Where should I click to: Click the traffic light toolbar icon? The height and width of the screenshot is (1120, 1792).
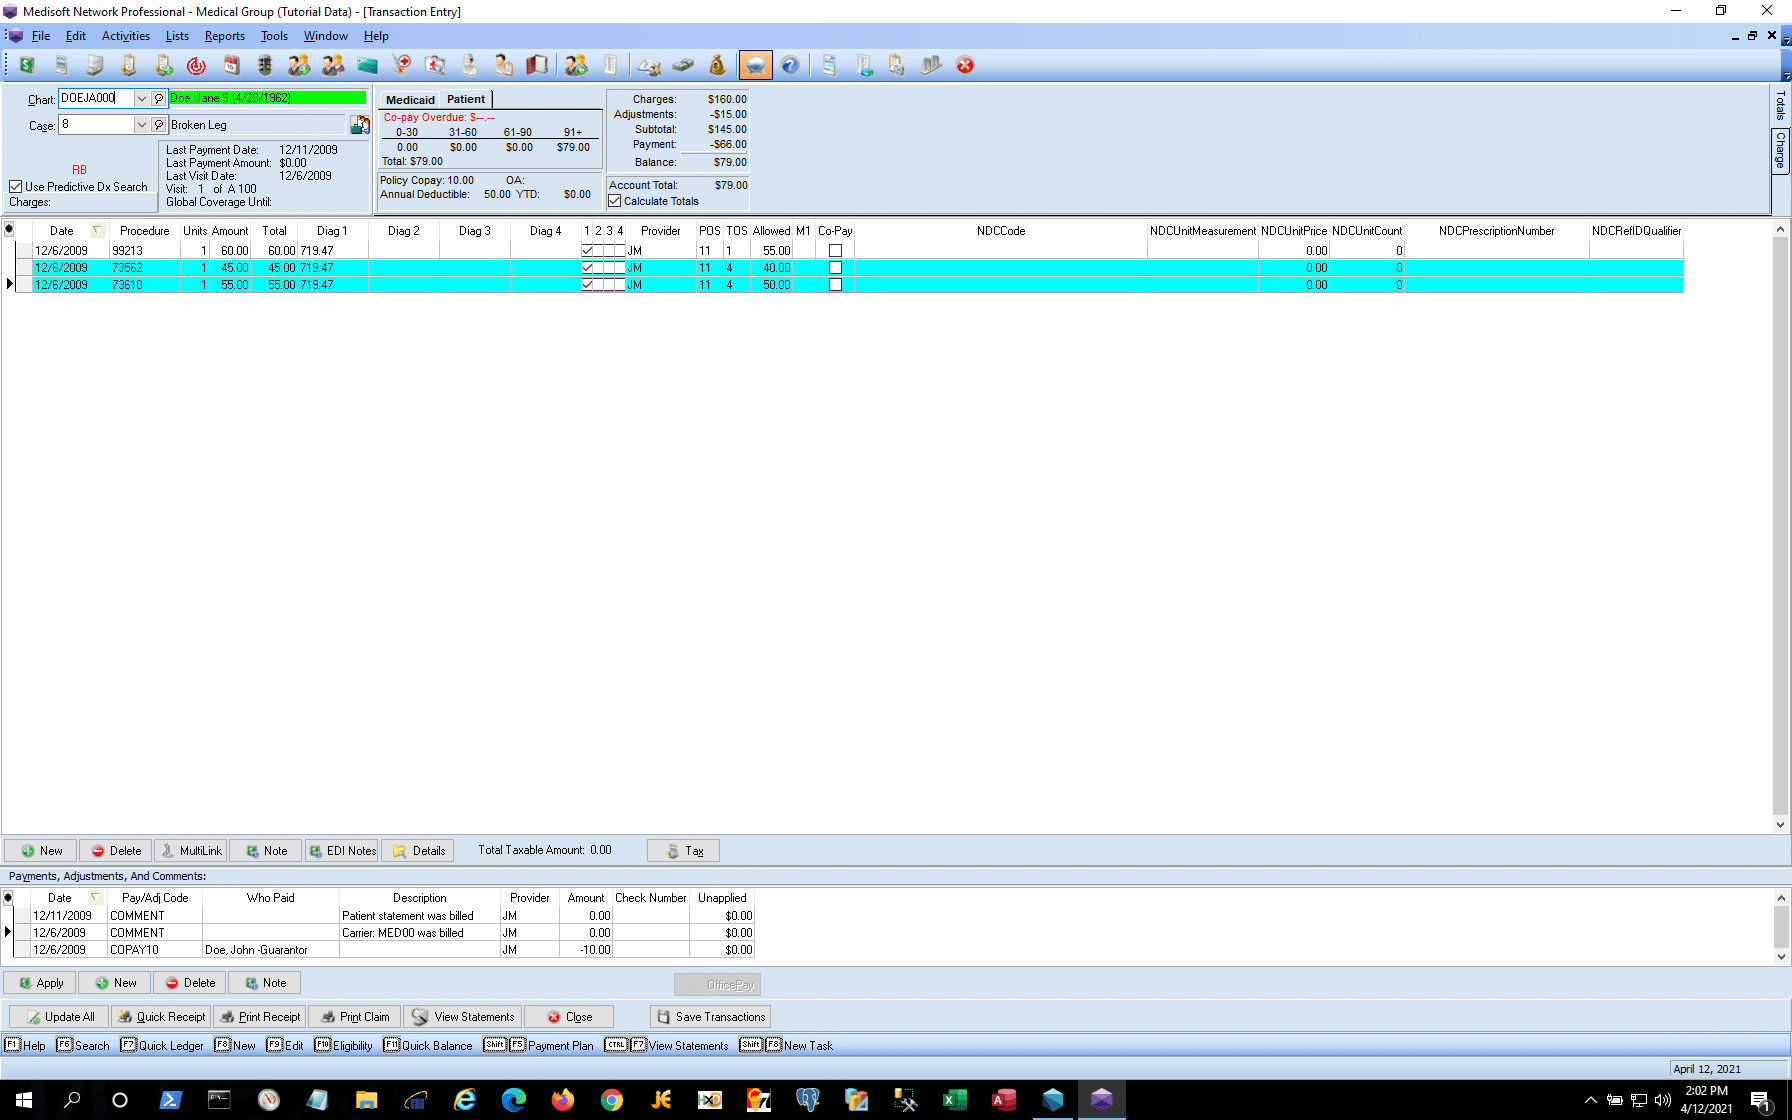(x=265, y=65)
